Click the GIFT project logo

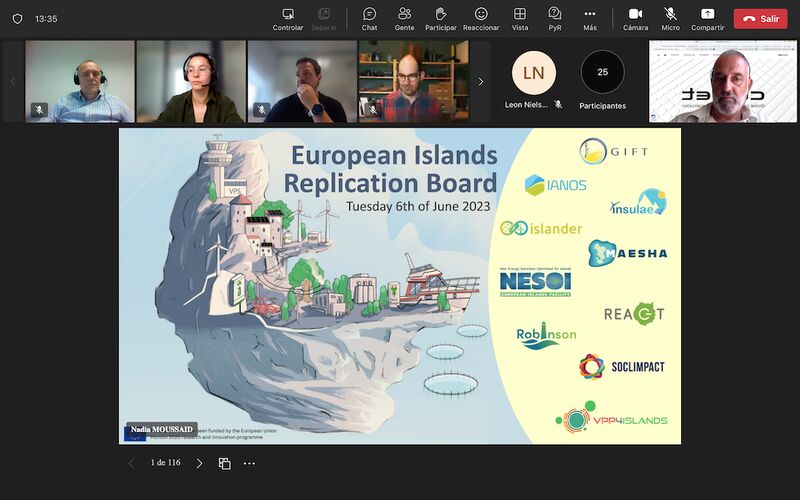click(613, 151)
